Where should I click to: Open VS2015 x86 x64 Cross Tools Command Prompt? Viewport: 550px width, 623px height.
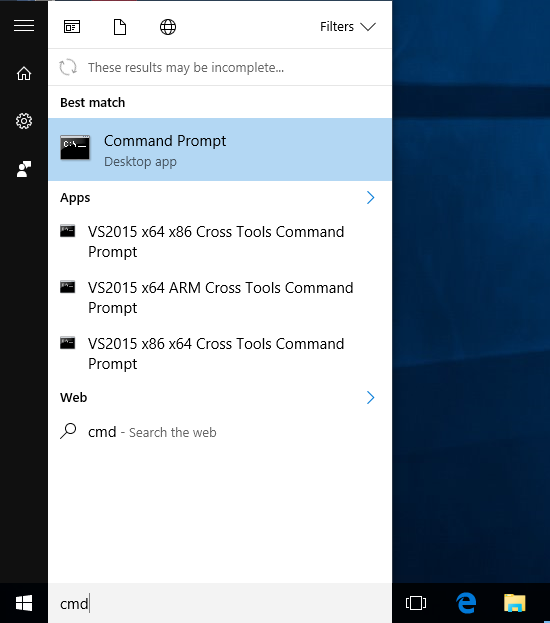[220, 354]
